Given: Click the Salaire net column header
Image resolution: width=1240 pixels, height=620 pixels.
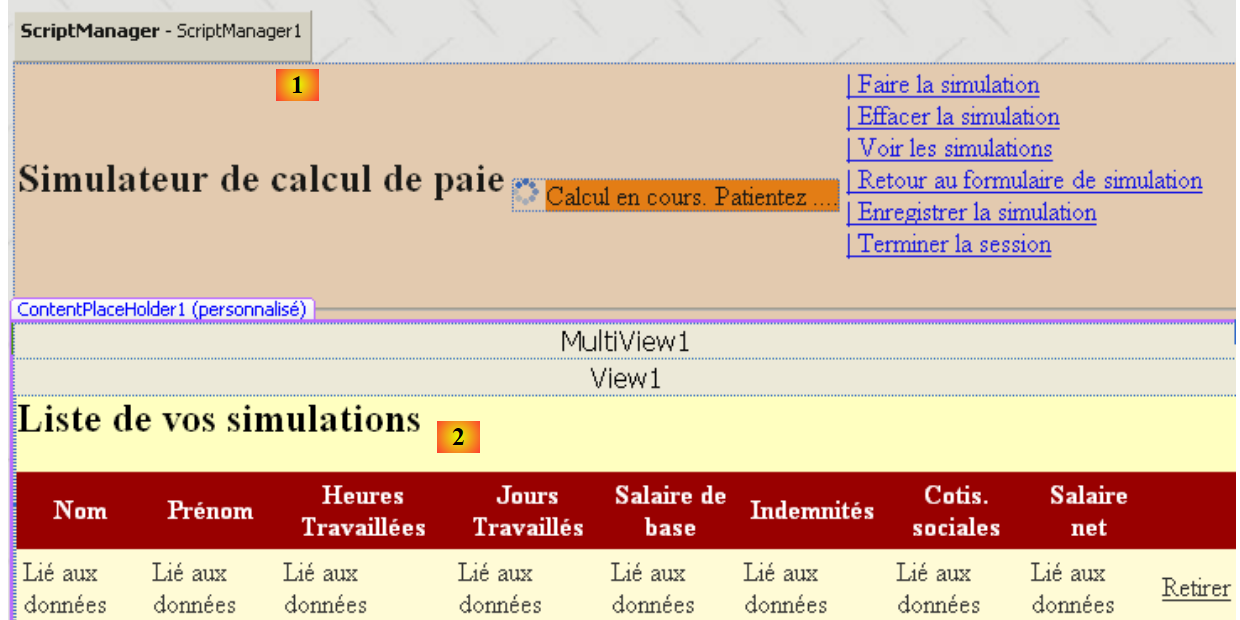Looking at the screenshot, I should [1088, 510].
